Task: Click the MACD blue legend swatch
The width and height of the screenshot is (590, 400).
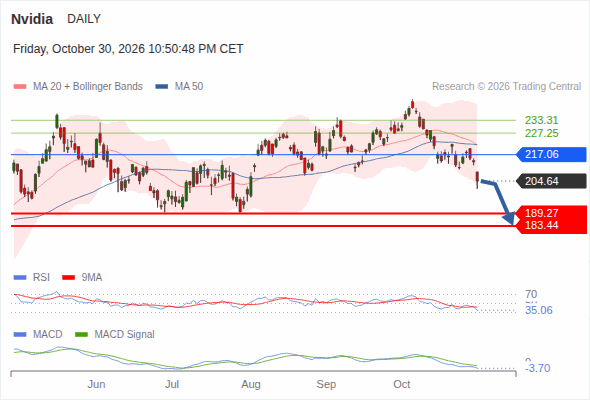Action: [20, 335]
